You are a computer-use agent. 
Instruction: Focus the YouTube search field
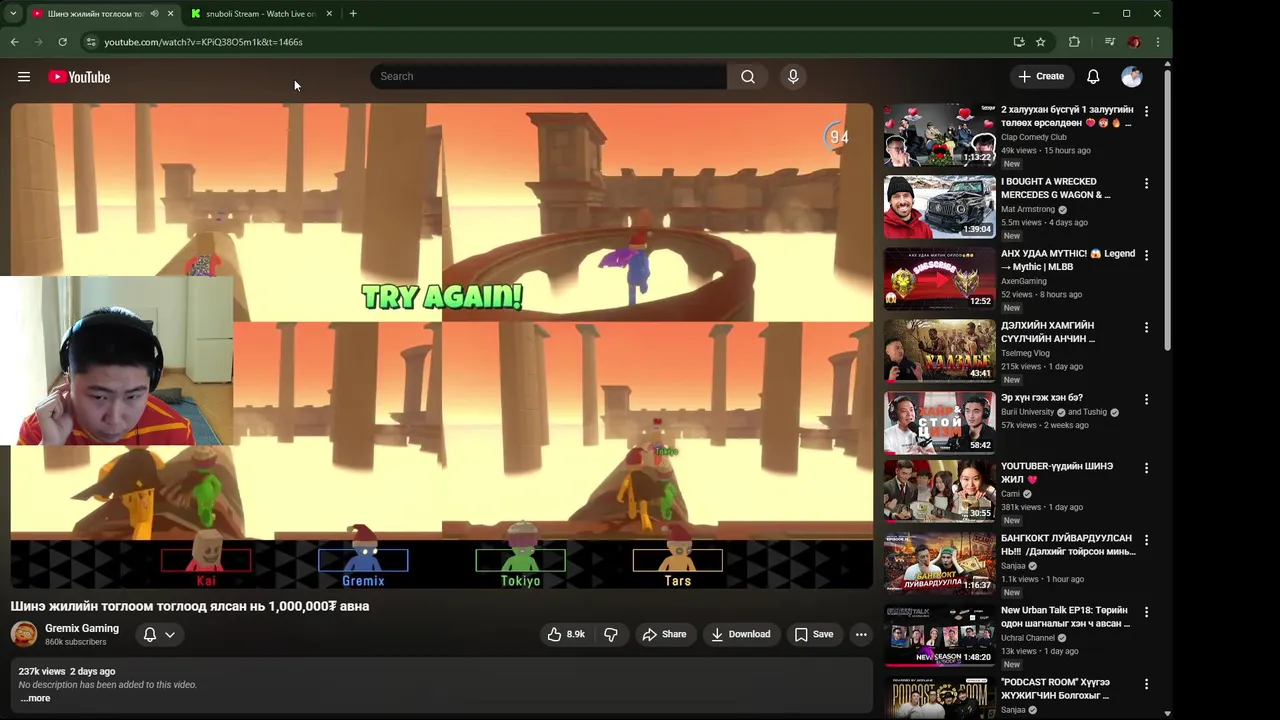pyautogui.click(x=548, y=77)
